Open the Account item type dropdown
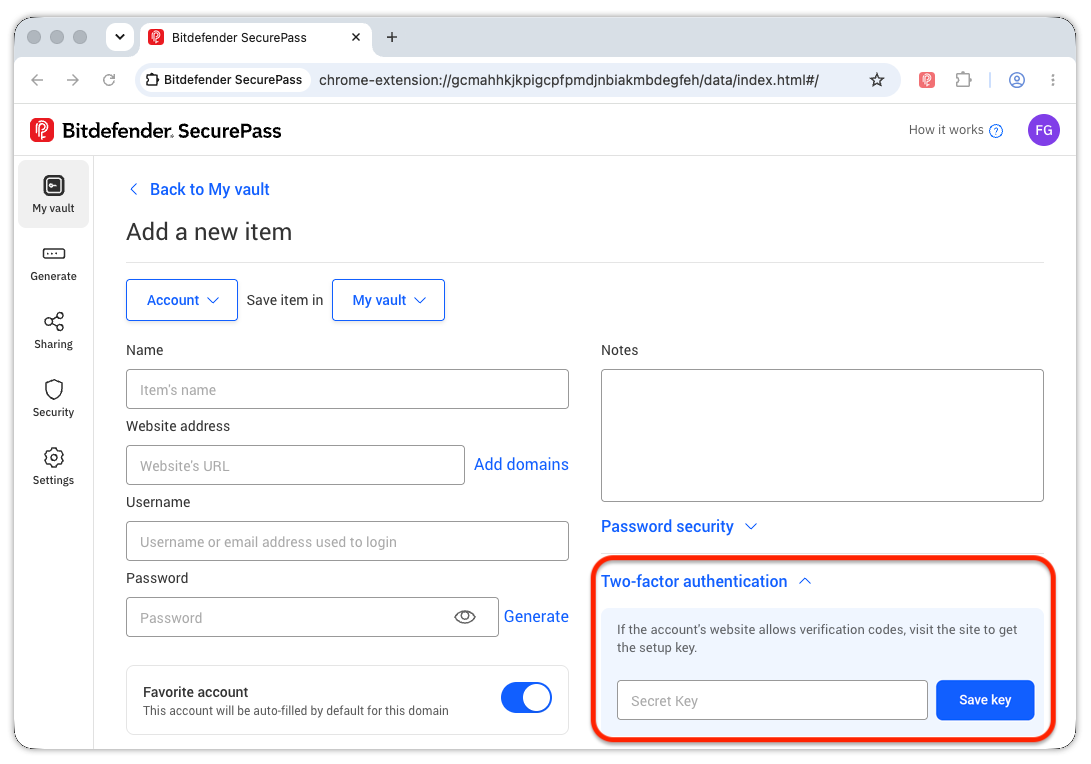Viewport: 1091px width, 764px height. 182,300
